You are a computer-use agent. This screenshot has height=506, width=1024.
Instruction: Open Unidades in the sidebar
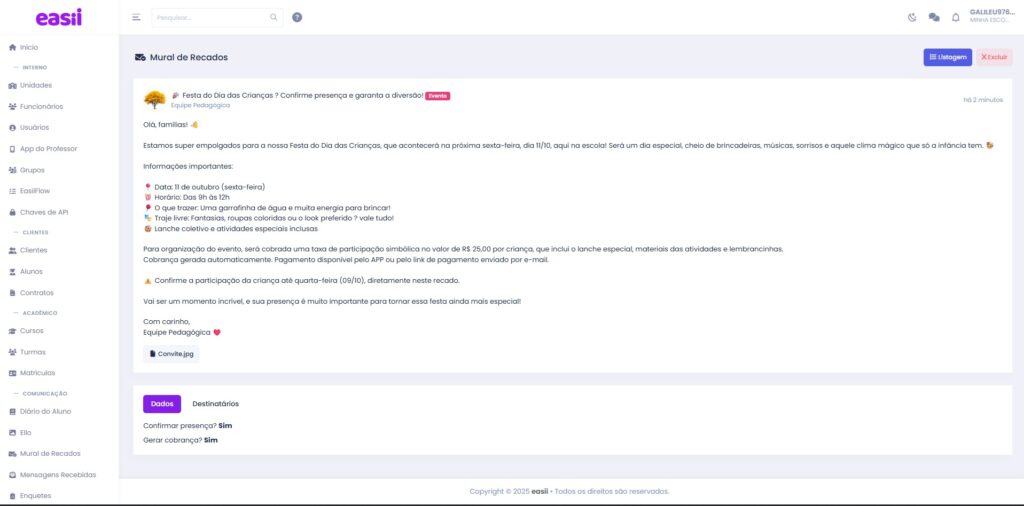pyautogui.click(x=35, y=85)
